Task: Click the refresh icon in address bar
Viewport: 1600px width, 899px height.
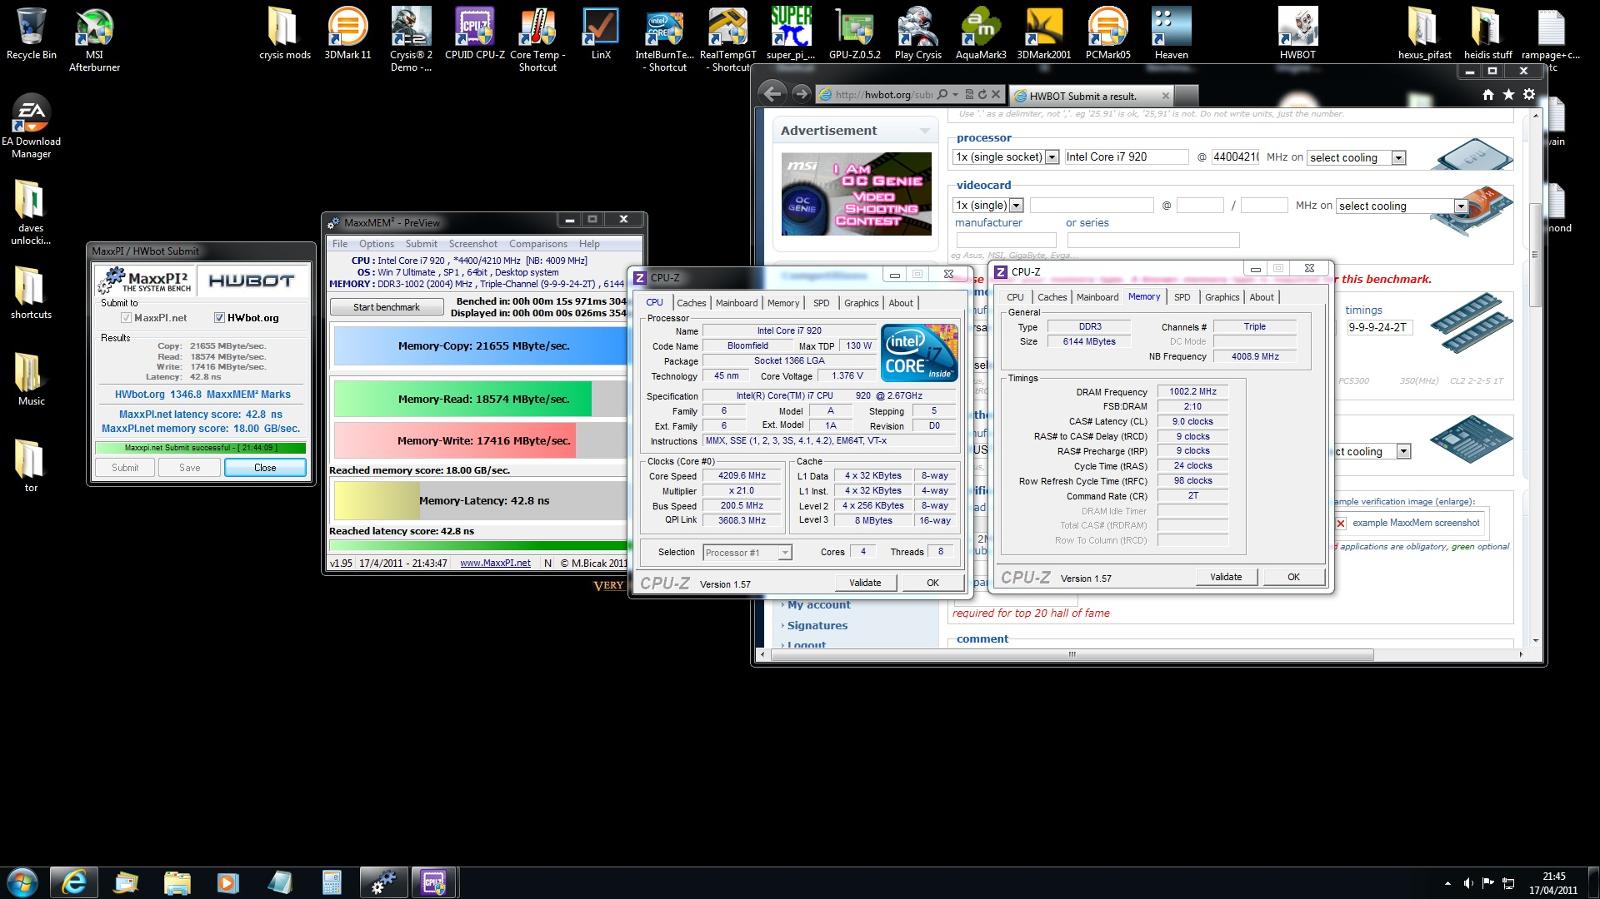Action: pyautogui.click(x=982, y=94)
